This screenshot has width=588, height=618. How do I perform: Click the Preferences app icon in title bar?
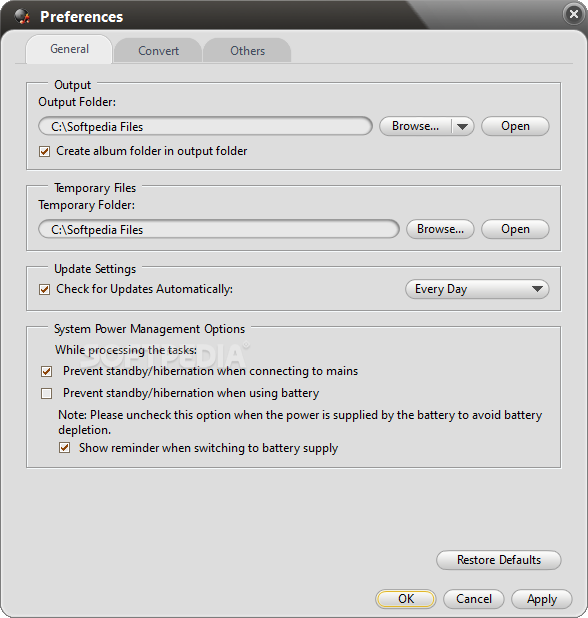point(22,16)
